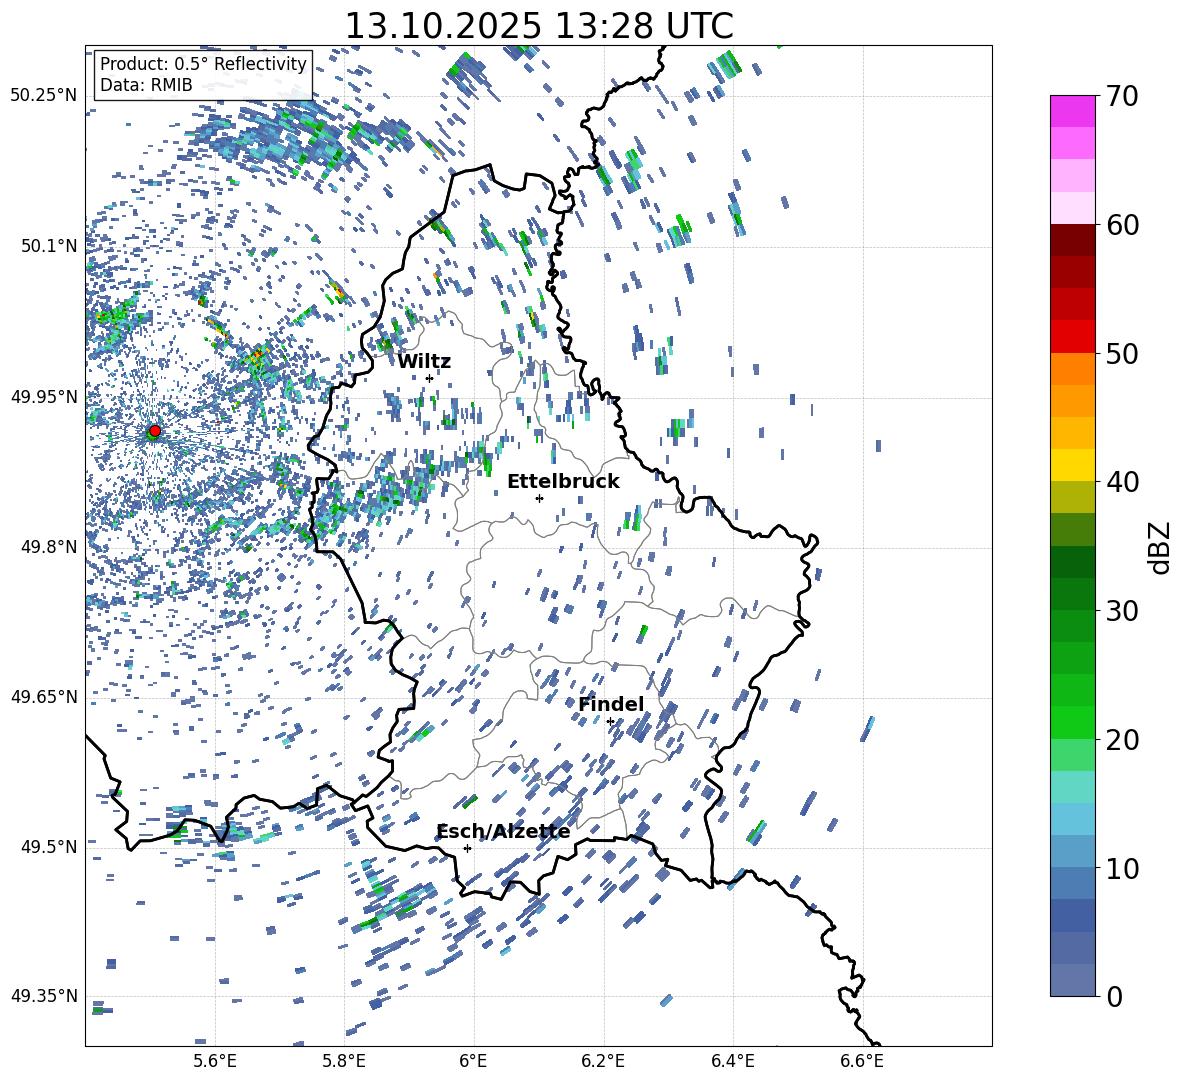This screenshot has width=1184, height=1081.
Task: Pick the bright red swatch just above 50 dBZ
Action: (1073, 336)
